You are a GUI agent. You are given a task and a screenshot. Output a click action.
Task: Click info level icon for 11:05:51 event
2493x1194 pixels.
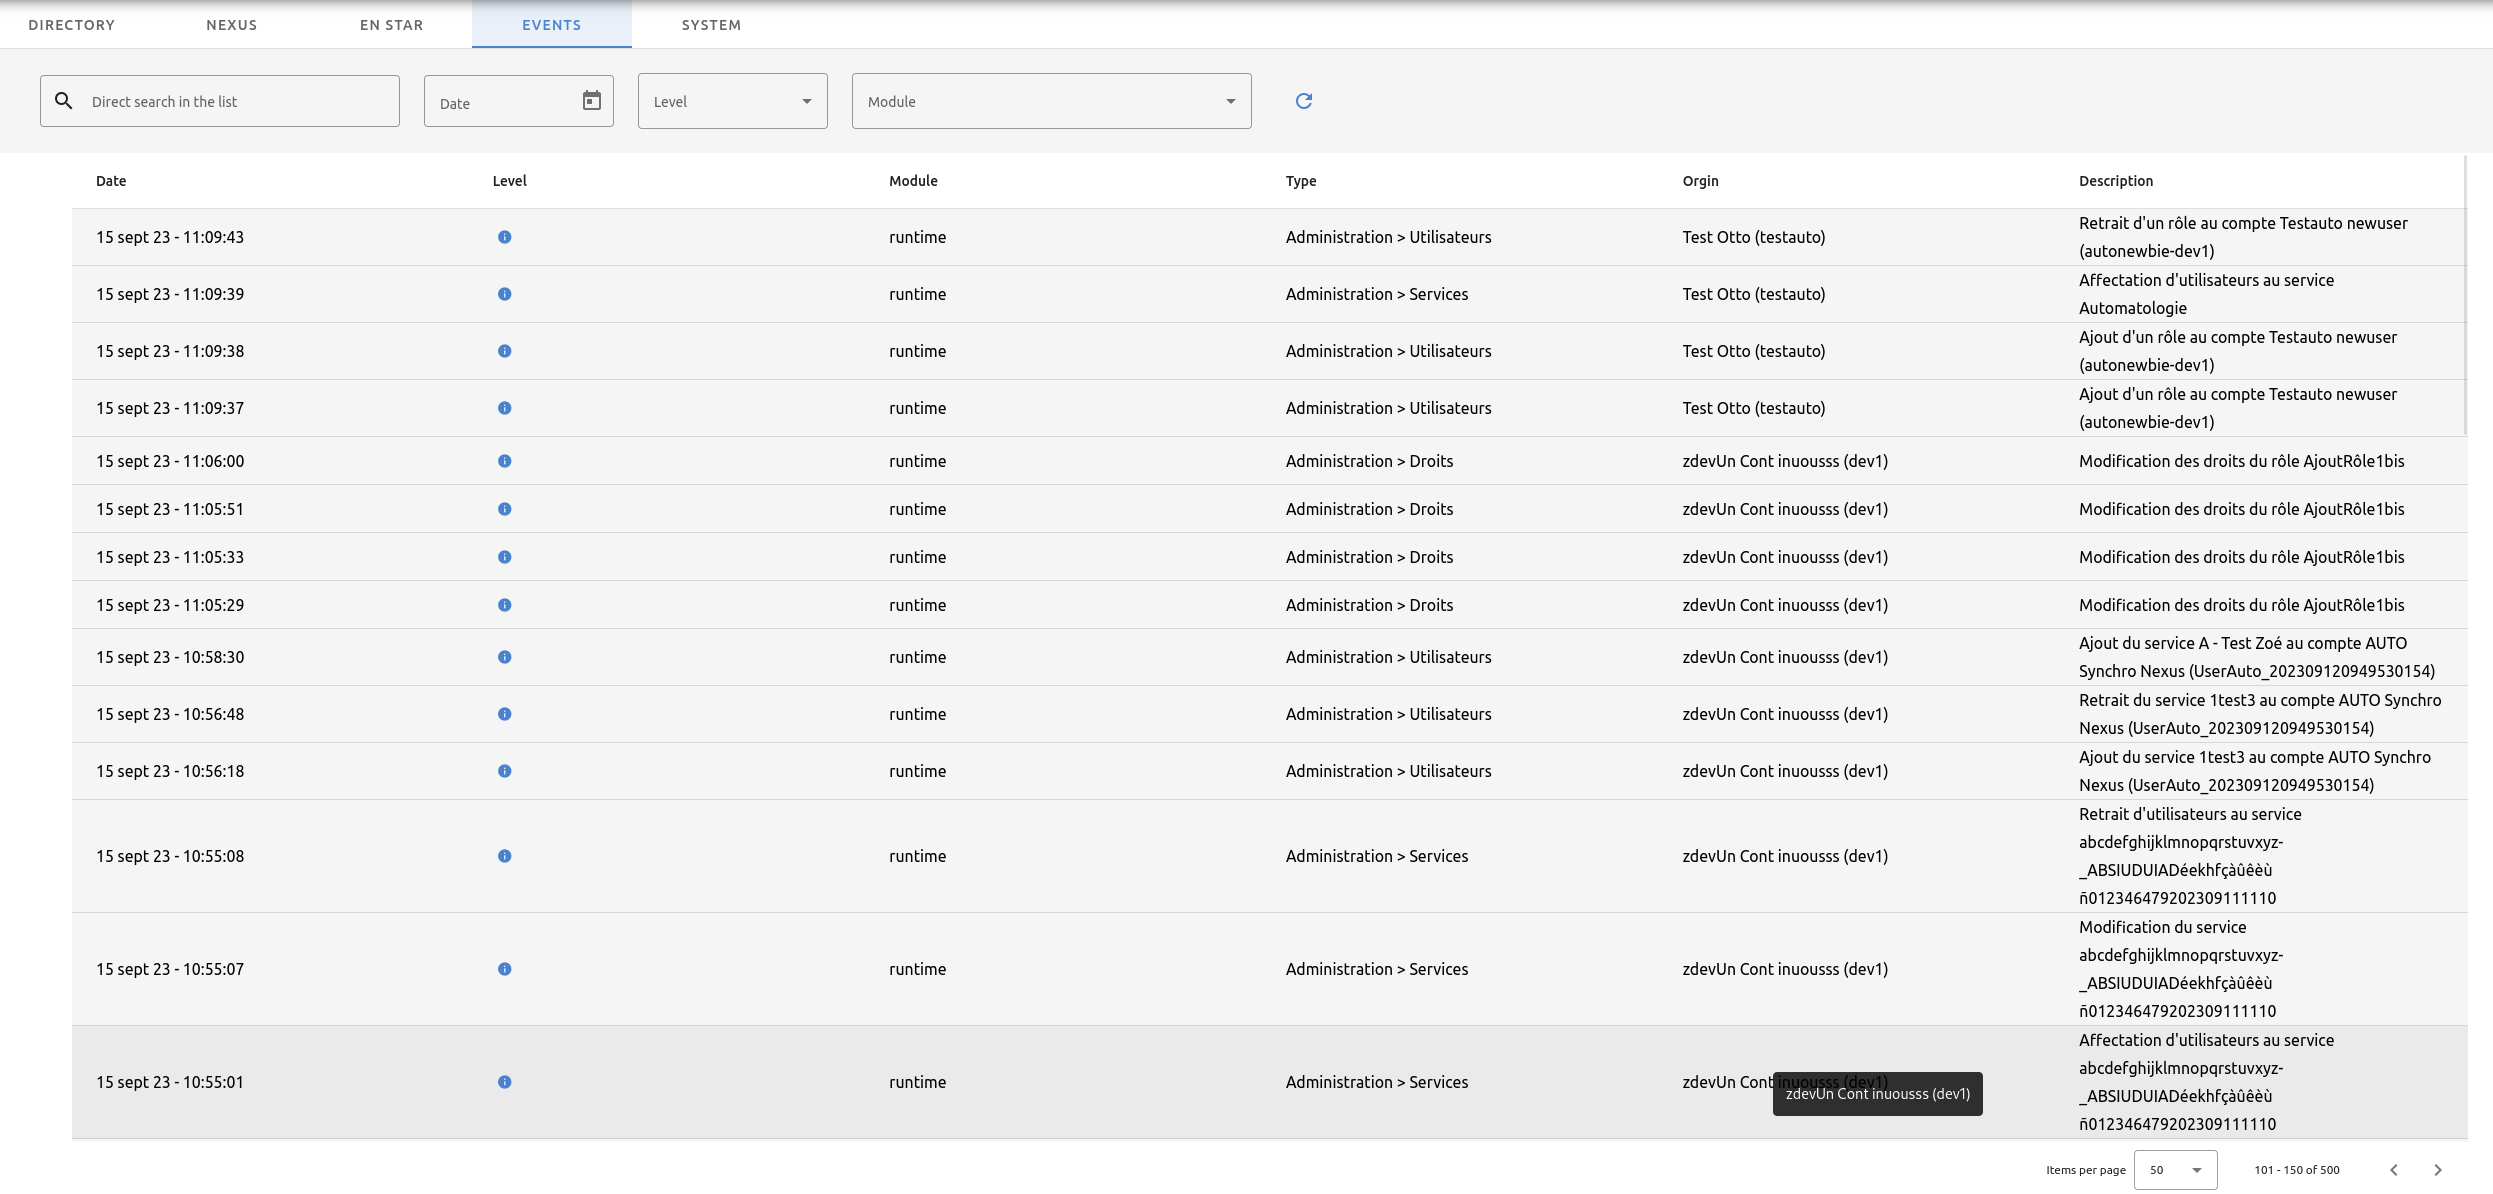(505, 509)
